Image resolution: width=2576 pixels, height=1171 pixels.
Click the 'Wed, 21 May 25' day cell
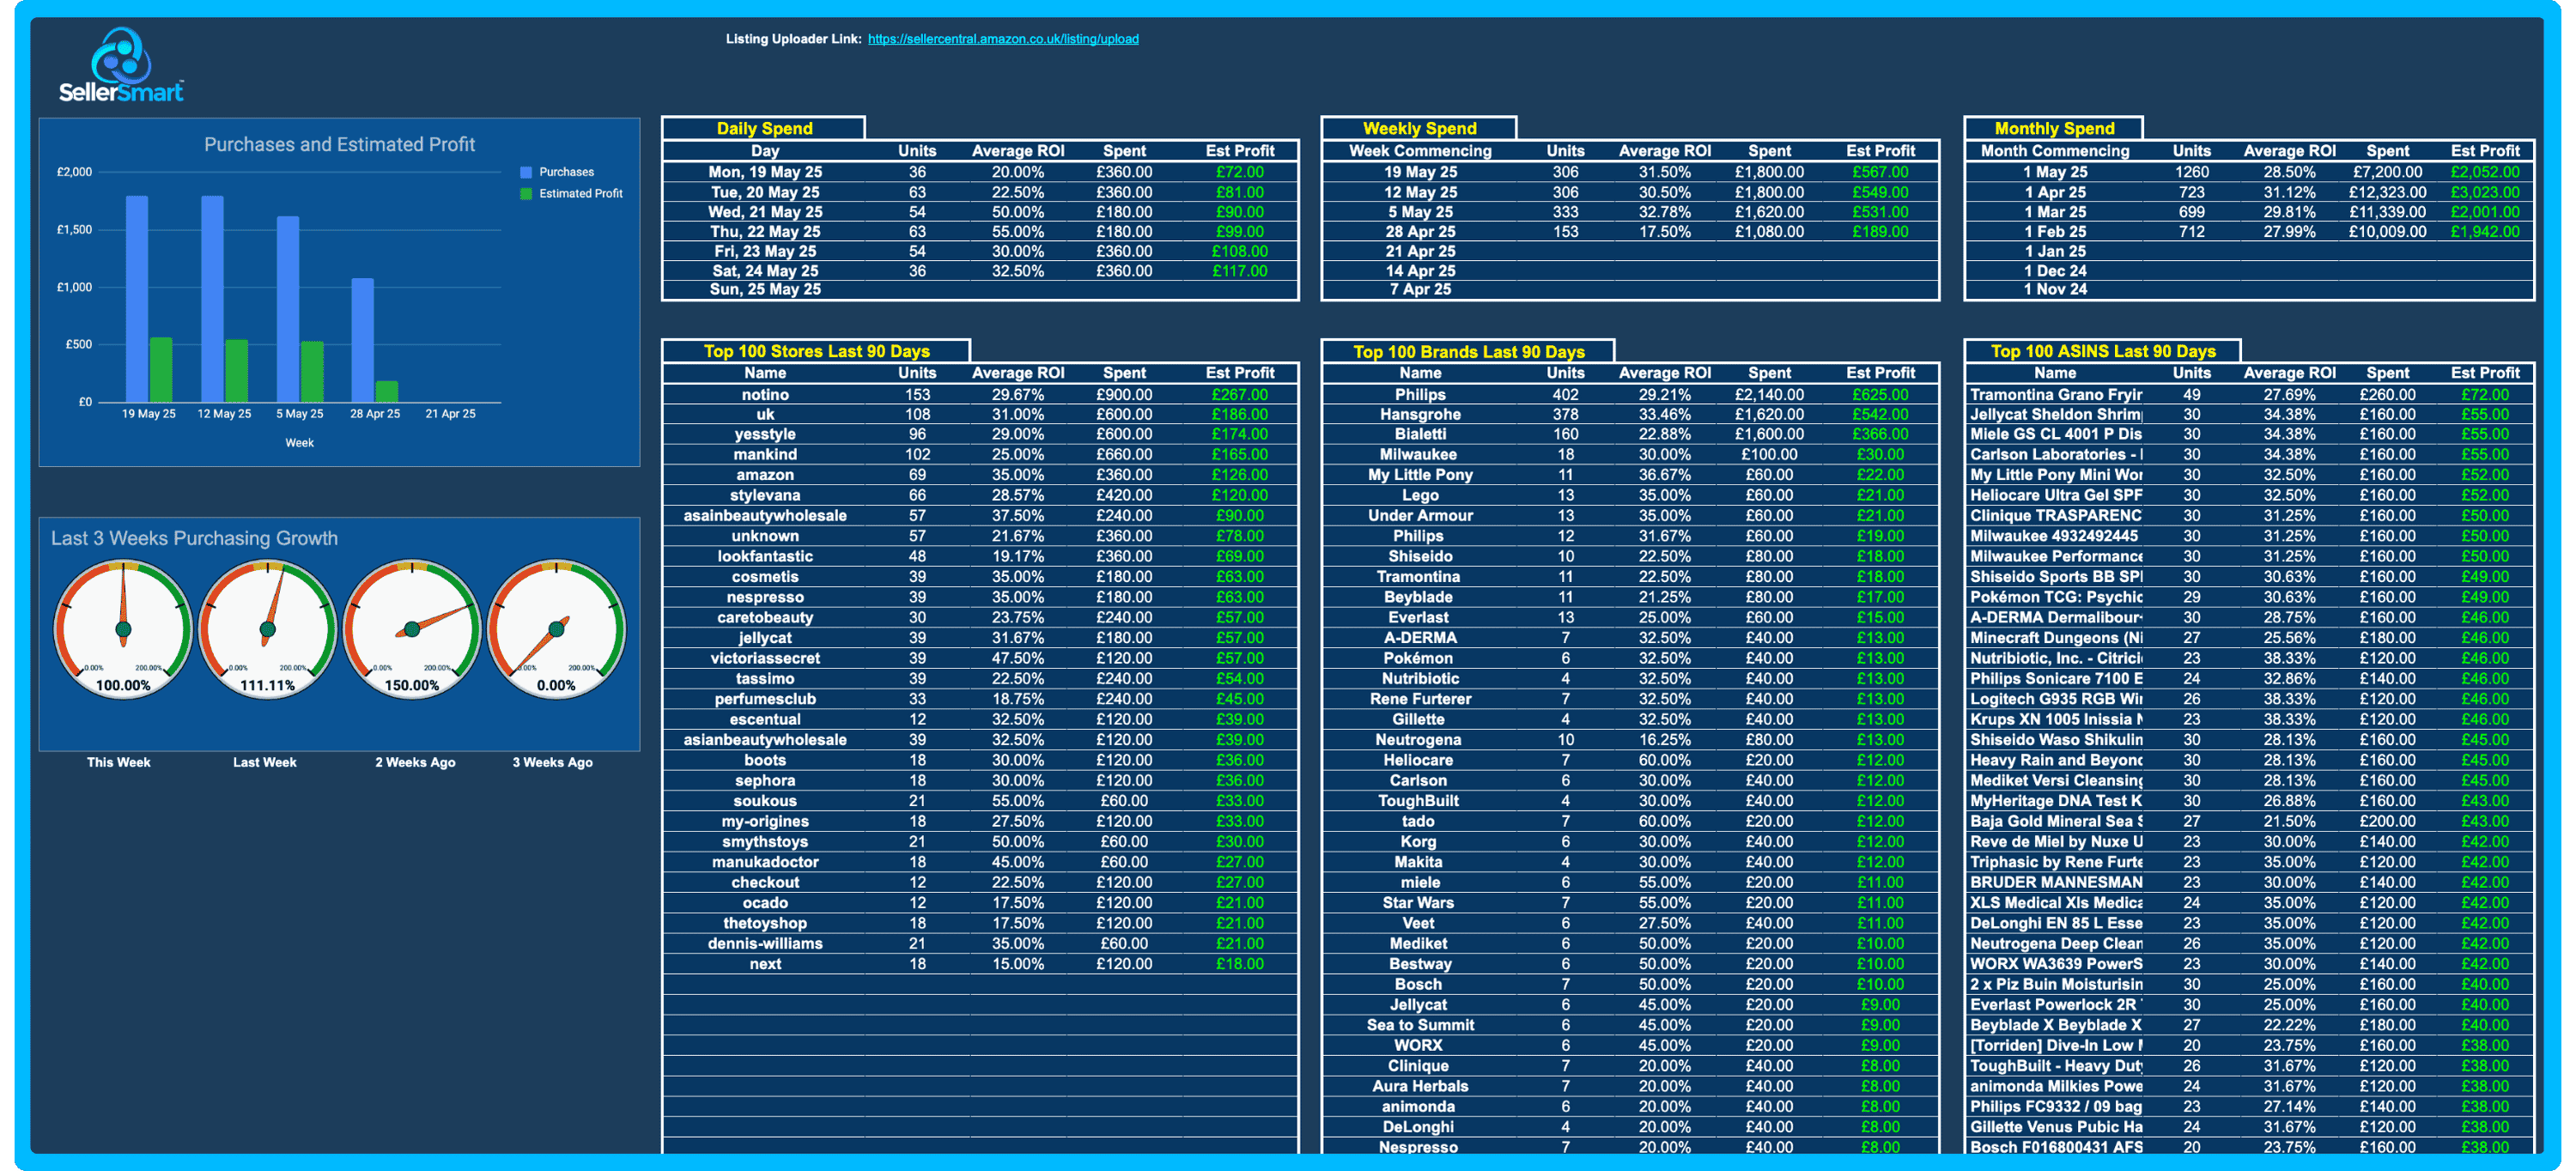pos(765,212)
